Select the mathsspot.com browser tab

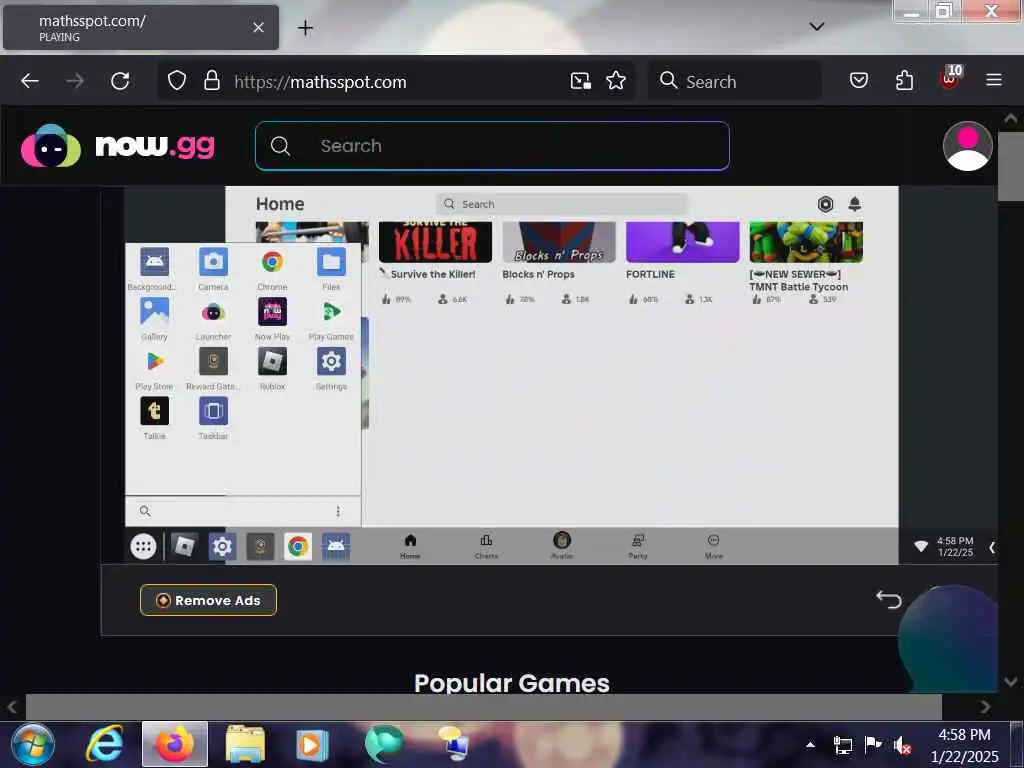(x=141, y=27)
